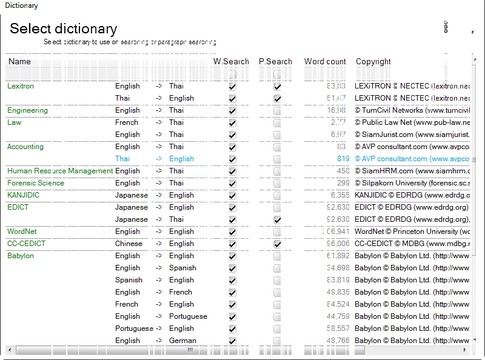
Task: Click word count 450
Action: 343,171
